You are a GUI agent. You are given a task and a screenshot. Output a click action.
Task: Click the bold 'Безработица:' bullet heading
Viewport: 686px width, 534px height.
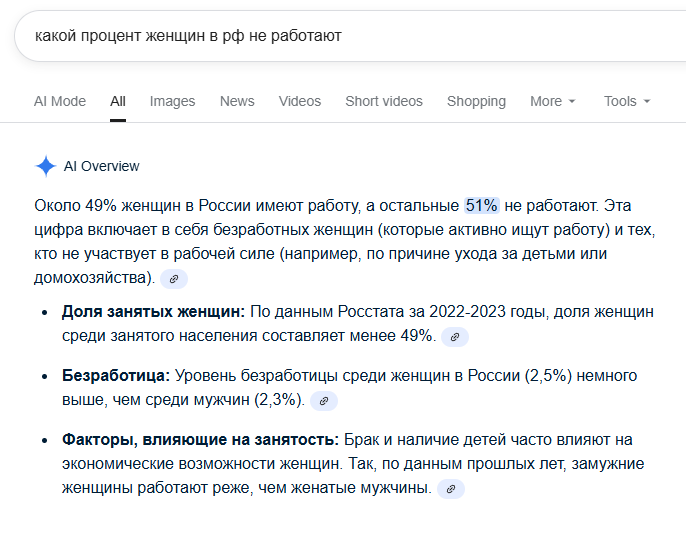coord(116,376)
